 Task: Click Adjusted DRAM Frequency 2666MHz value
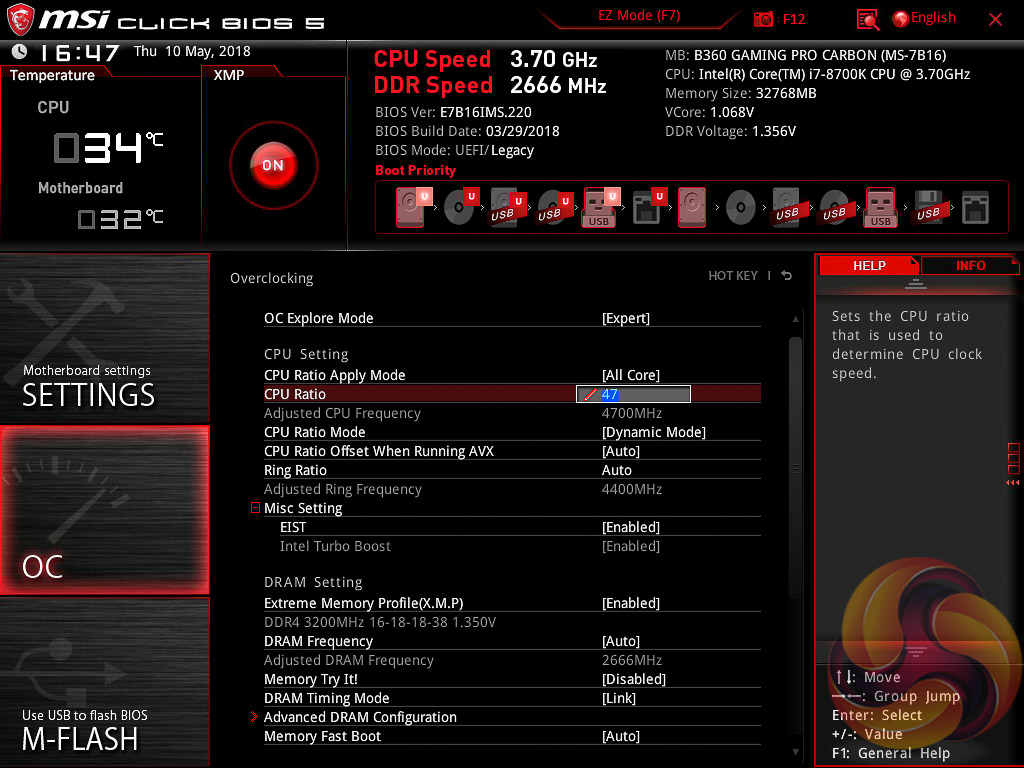point(632,660)
